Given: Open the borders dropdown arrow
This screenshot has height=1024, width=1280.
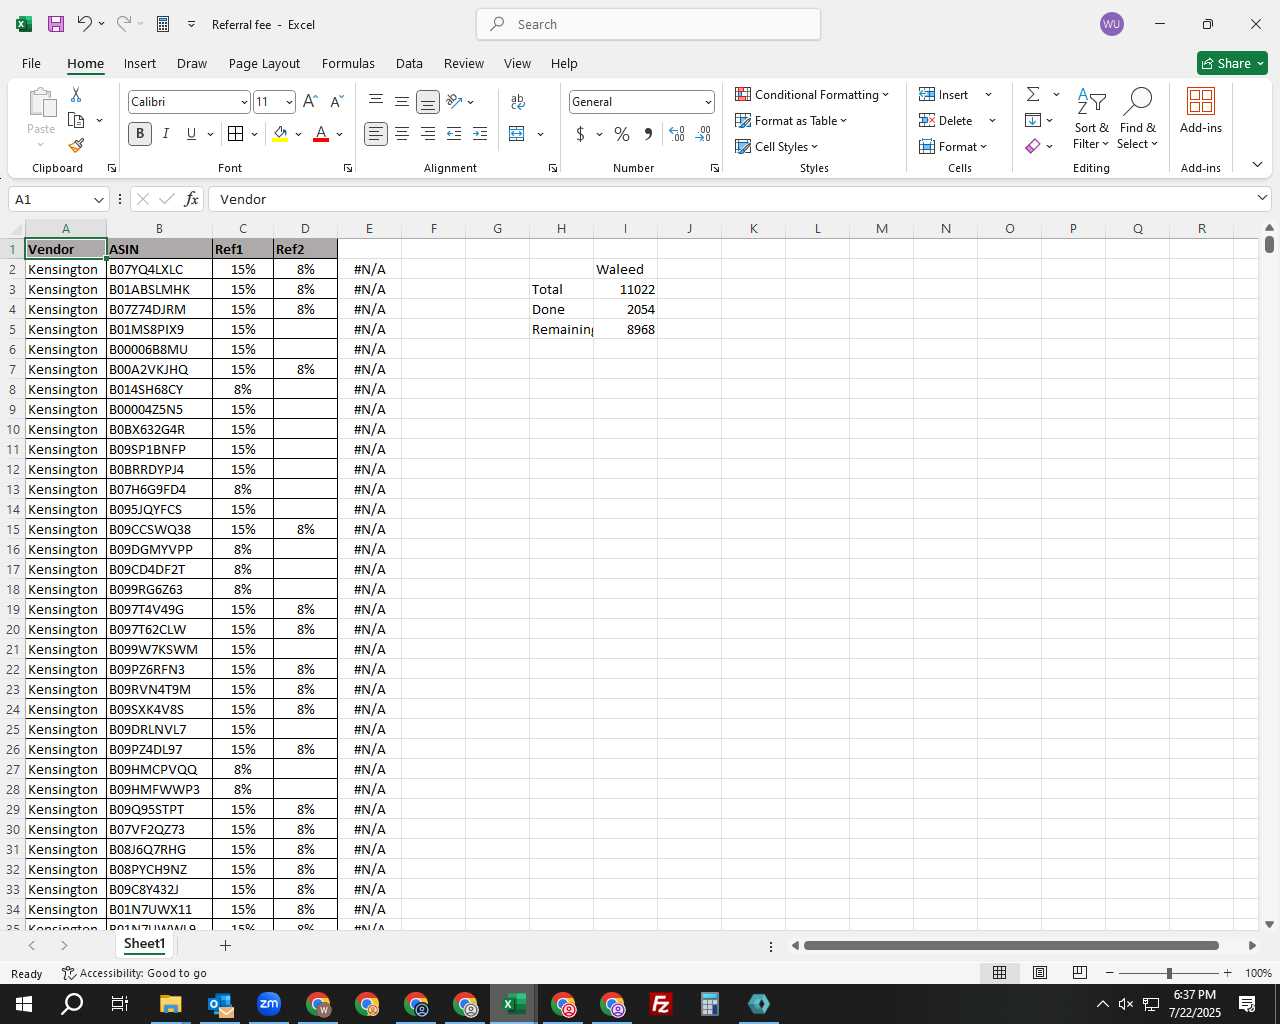Looking at the screenshot, I should (254, 134).
